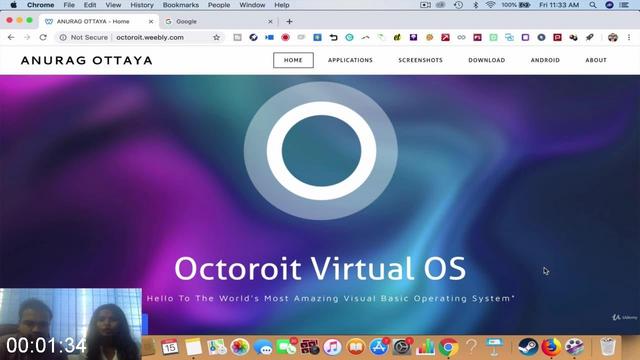Screen dimensions: 640x360
Task: Reload the octoroit.weebly.com page
Action: coord(43,37)
